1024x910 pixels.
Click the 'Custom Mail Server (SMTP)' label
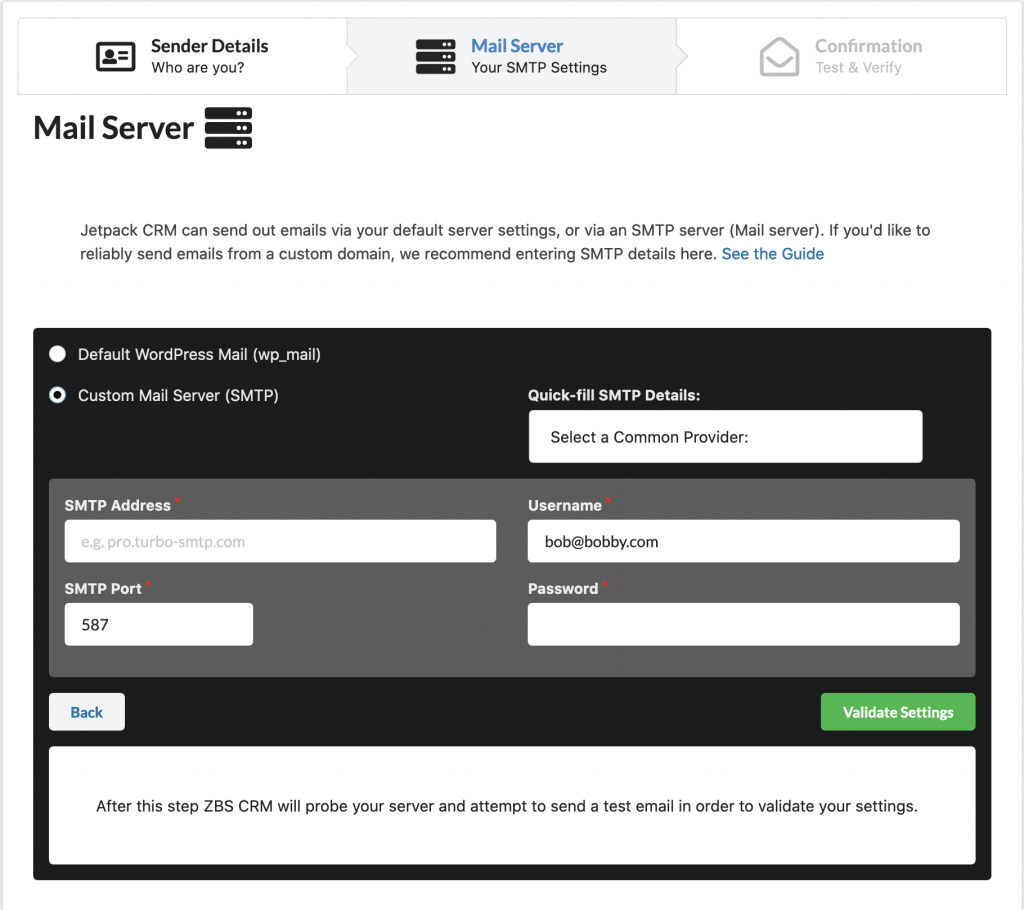pos(178,395)
